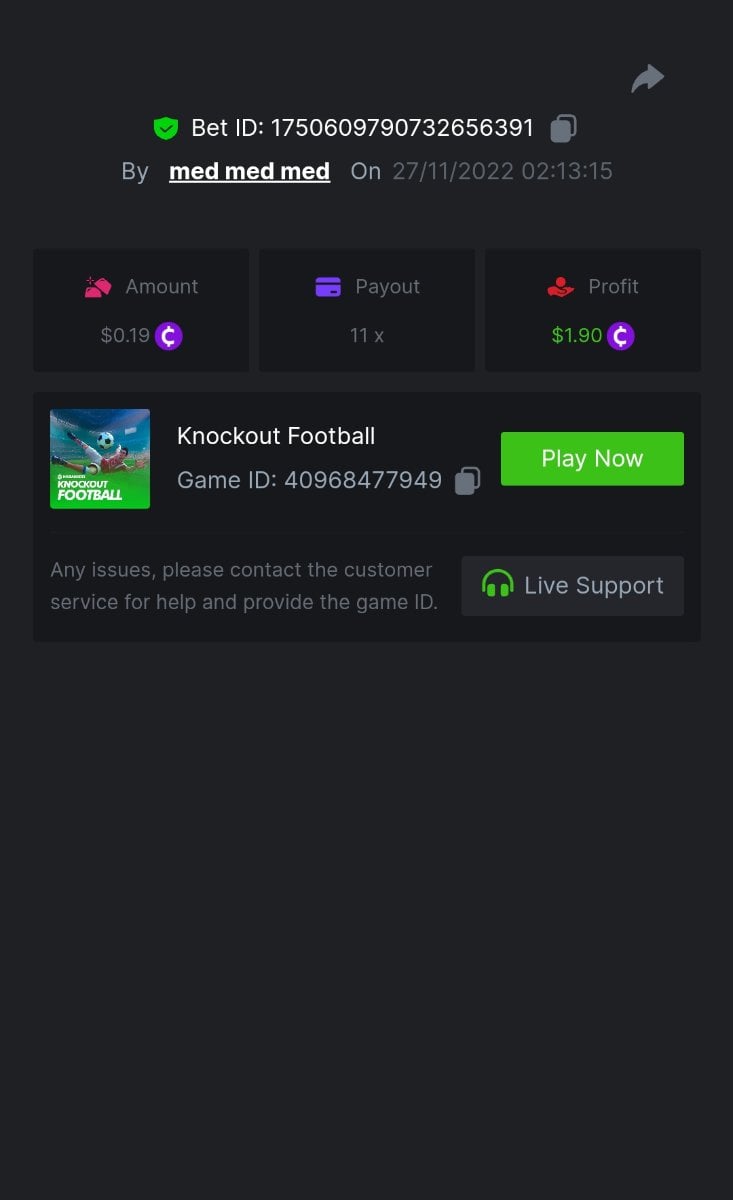
Task: Copy the Game ID number
Action: click(467, 481)
